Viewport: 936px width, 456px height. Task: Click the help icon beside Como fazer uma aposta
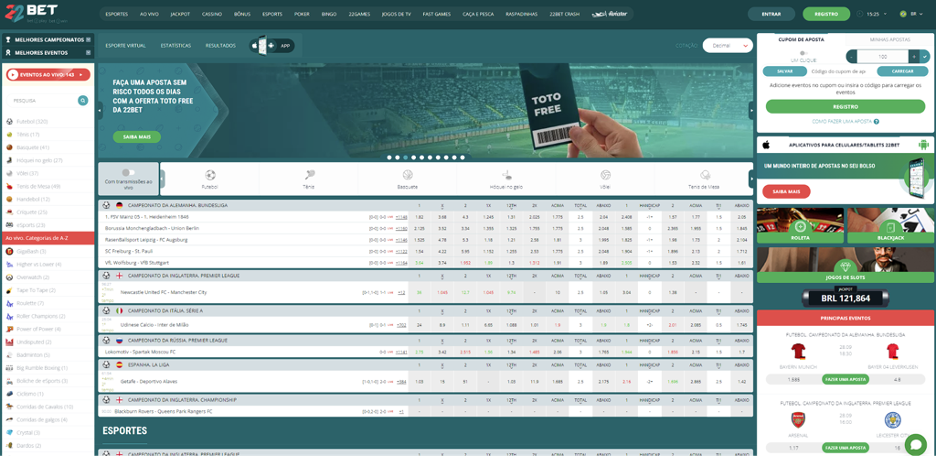[x=876, y=121]
